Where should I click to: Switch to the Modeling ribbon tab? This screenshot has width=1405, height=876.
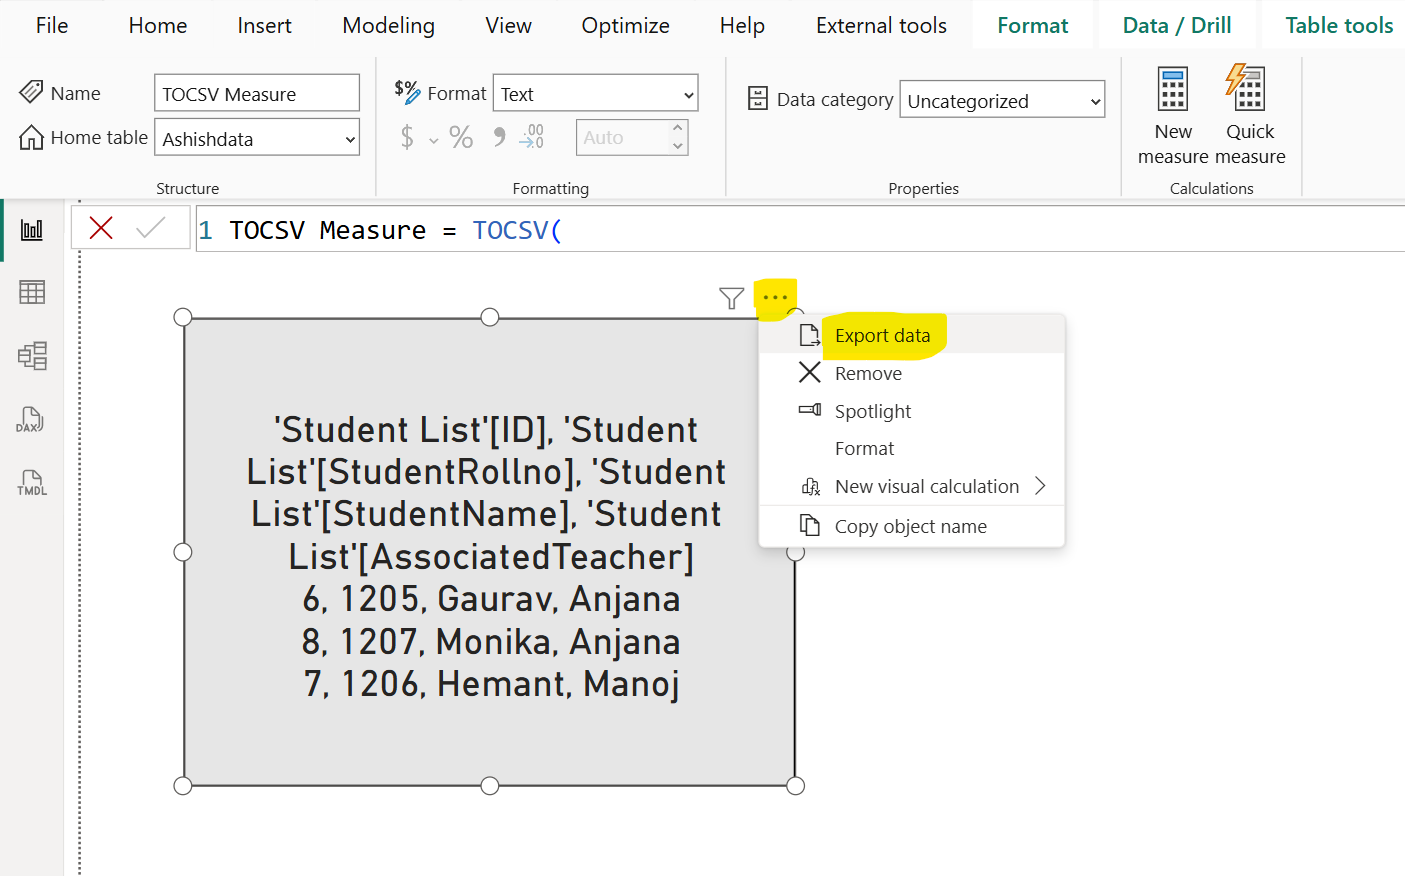click(388, 25)
